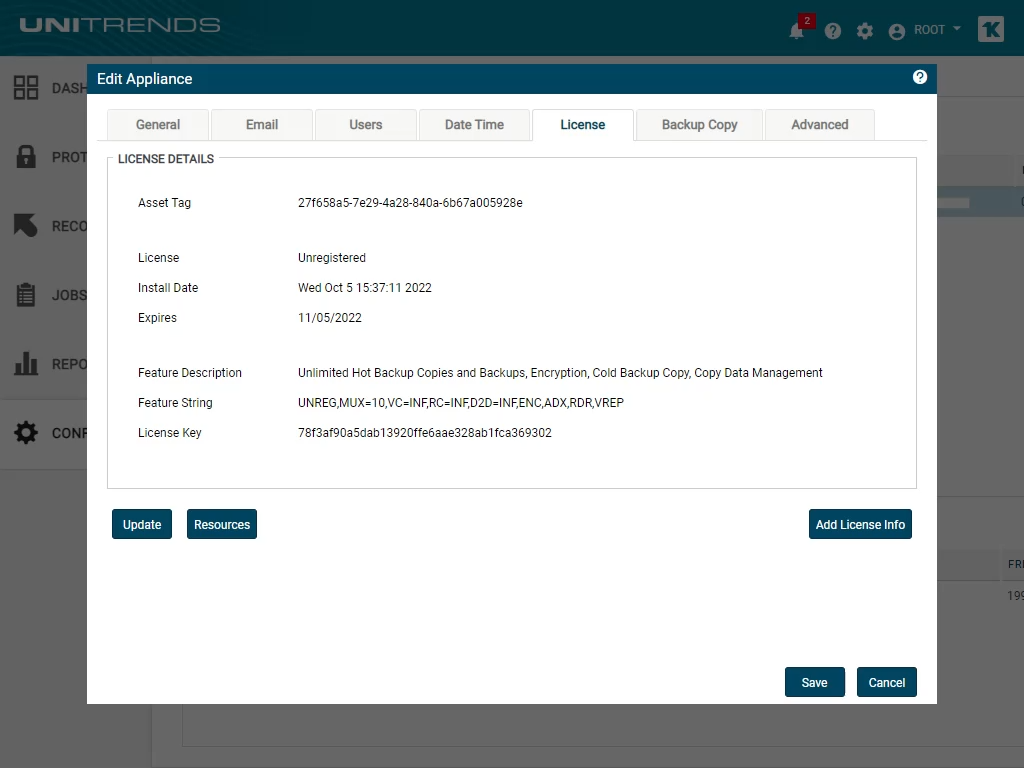Click the Expires label
Image resolution: width=1024 pixels, height=768 pixels.
pyautogui.click(x=157, y=318)
